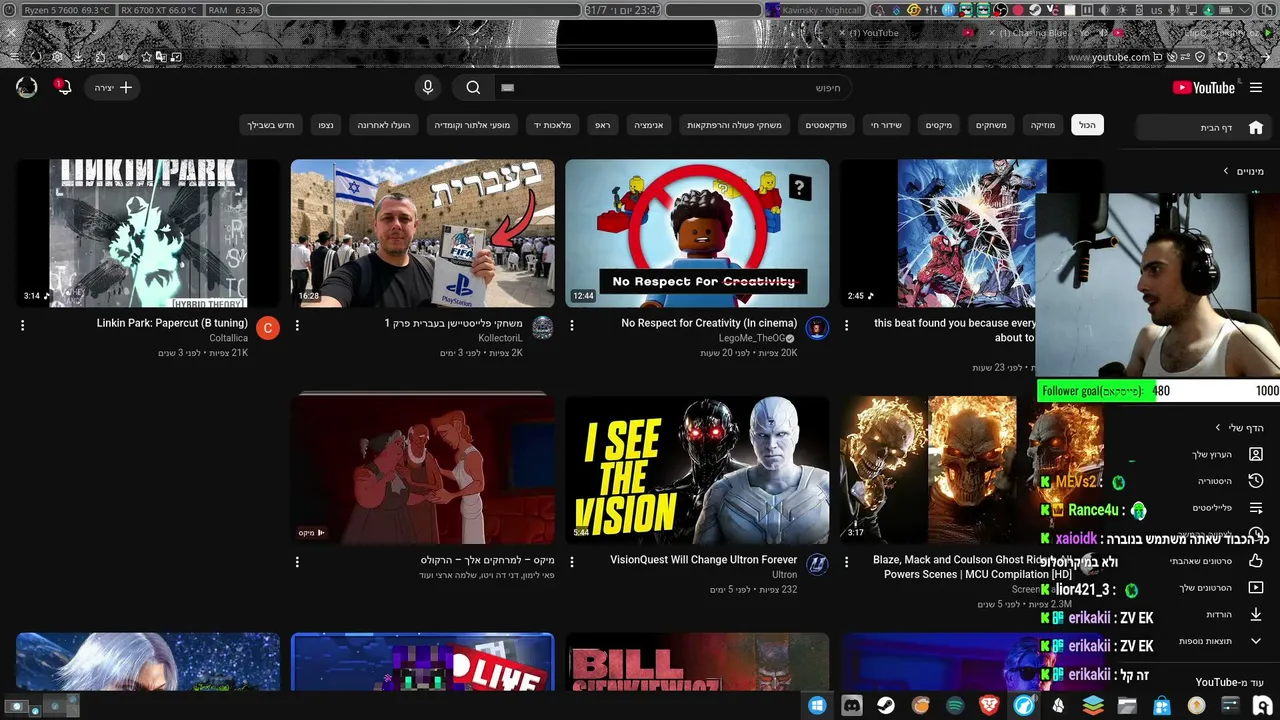Select the Live (שידור חי) filter chip

(886, 125)
